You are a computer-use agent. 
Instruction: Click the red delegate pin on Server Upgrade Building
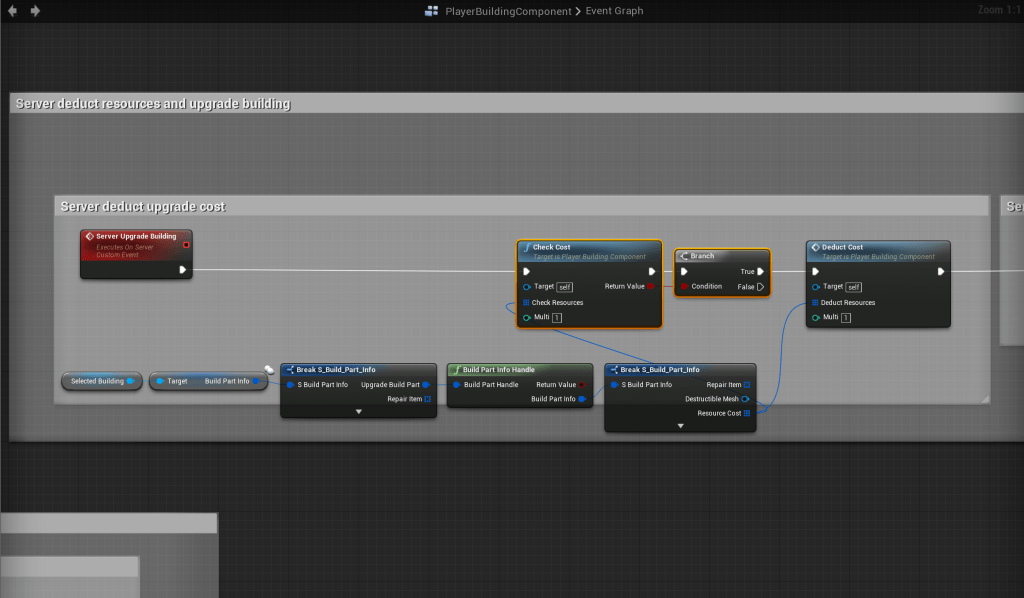[x=186, y=244]
